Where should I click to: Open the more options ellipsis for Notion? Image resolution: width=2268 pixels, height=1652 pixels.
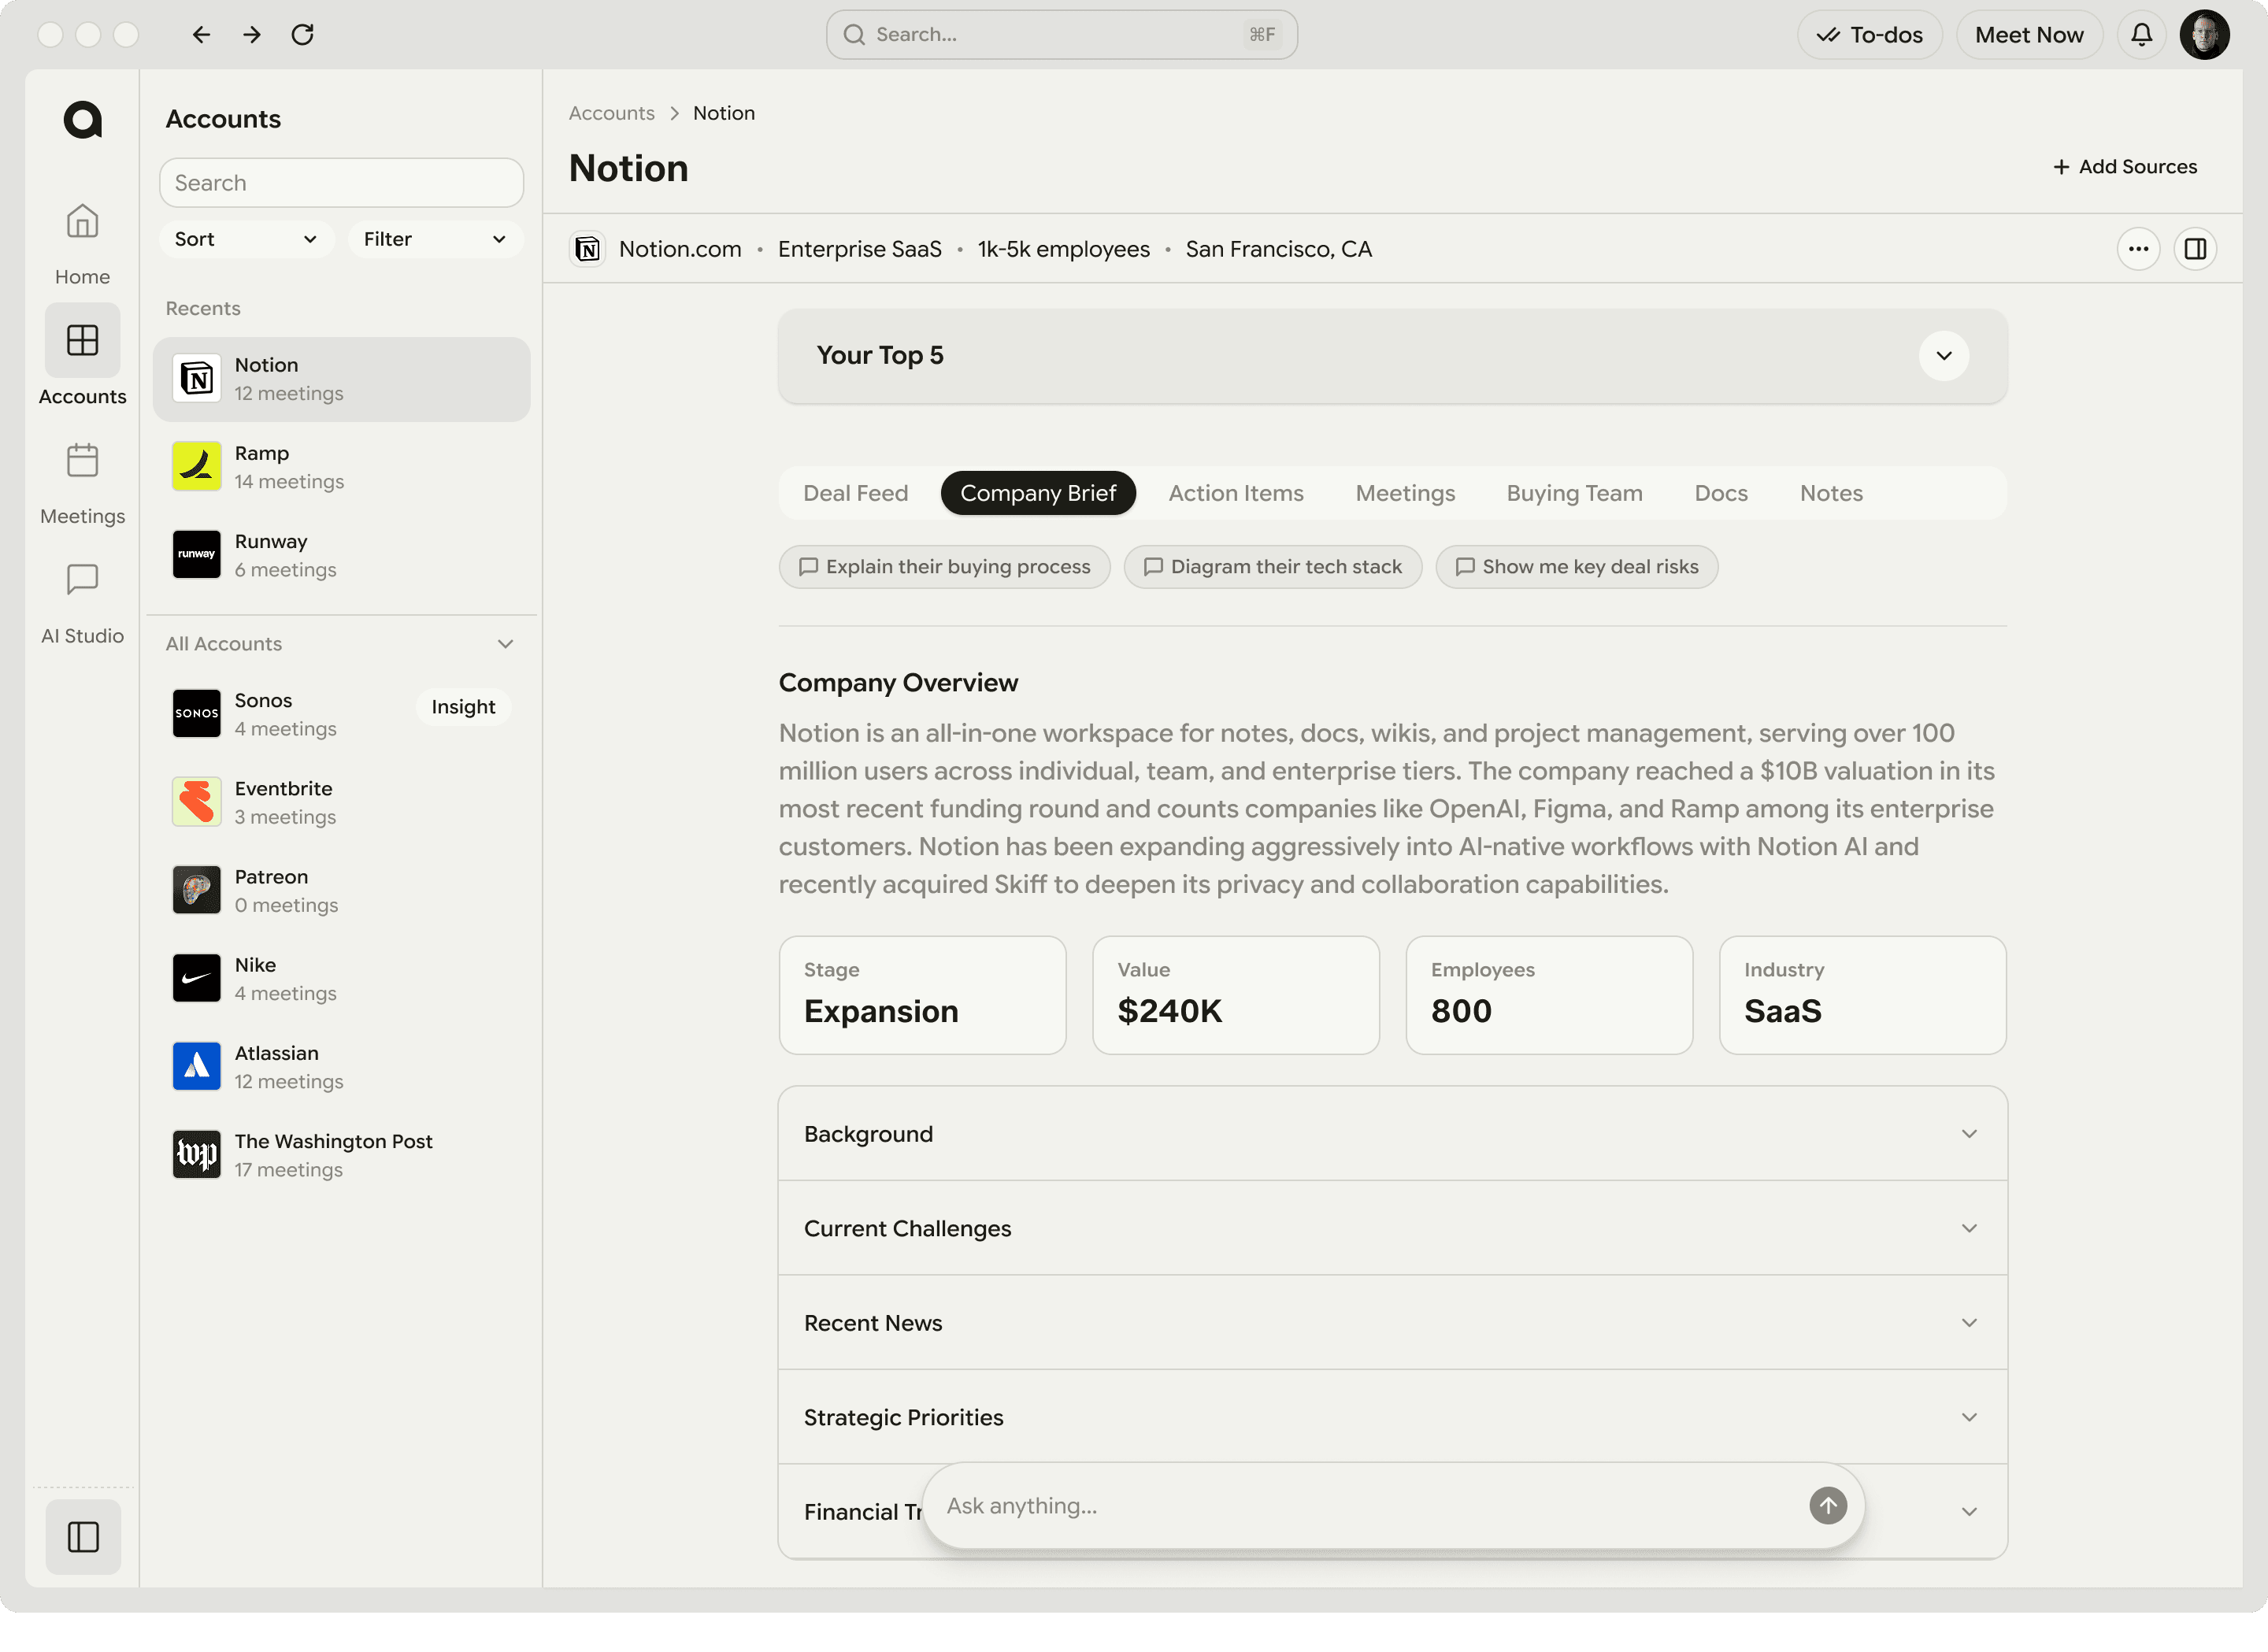[2139, 249]
